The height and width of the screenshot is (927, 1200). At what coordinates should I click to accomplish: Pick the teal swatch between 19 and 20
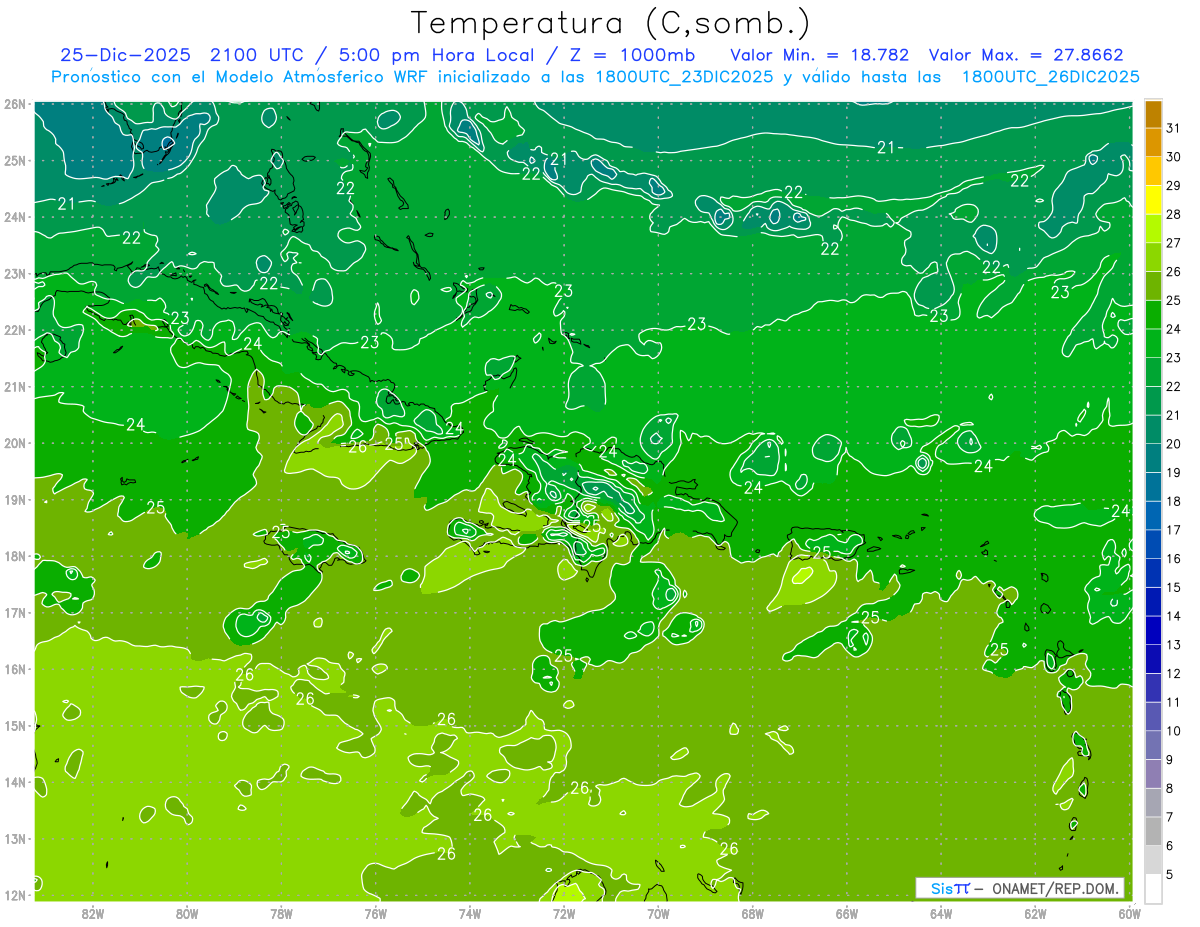tap(1153, 458)
